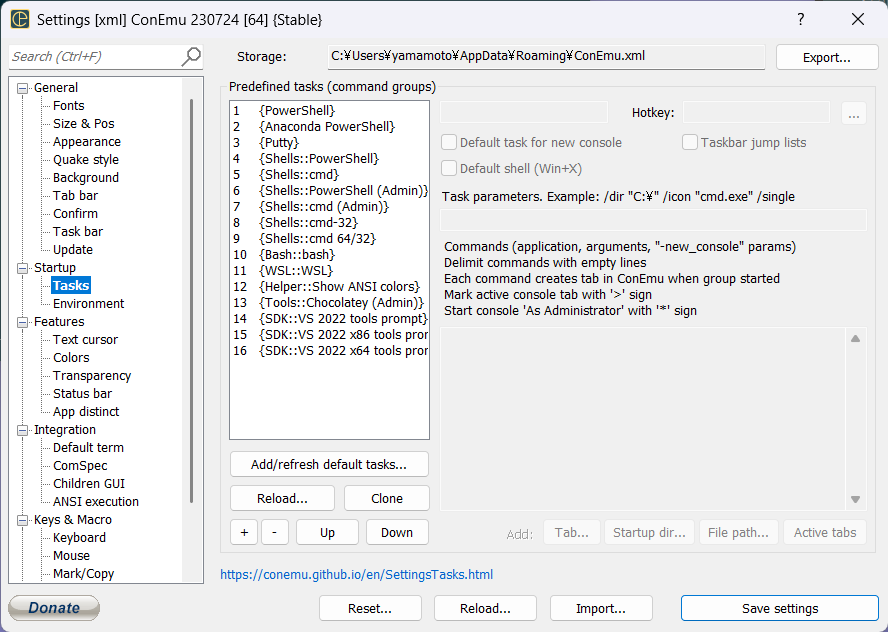This screenshot has width=888, height=632.
Task: Collapse the Features tree node
Action: [23, 322]
